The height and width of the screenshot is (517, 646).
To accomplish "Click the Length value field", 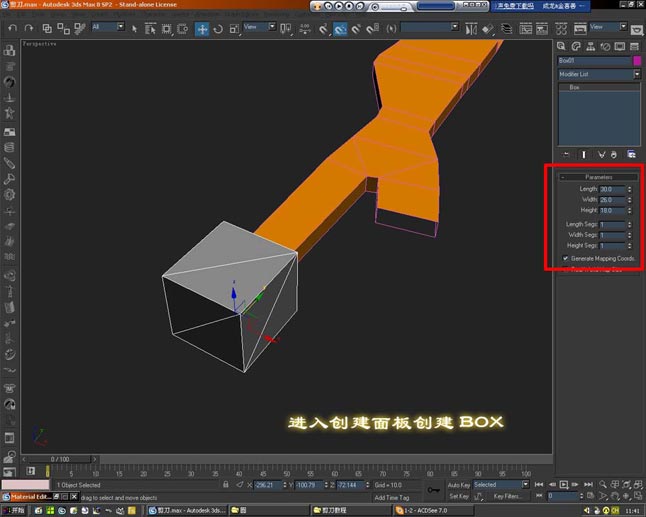I will pos(612,189).
